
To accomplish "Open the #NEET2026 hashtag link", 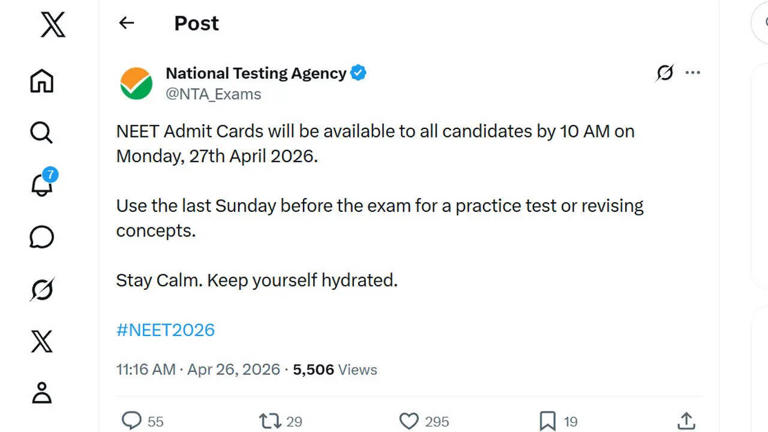I will [165, 330].
